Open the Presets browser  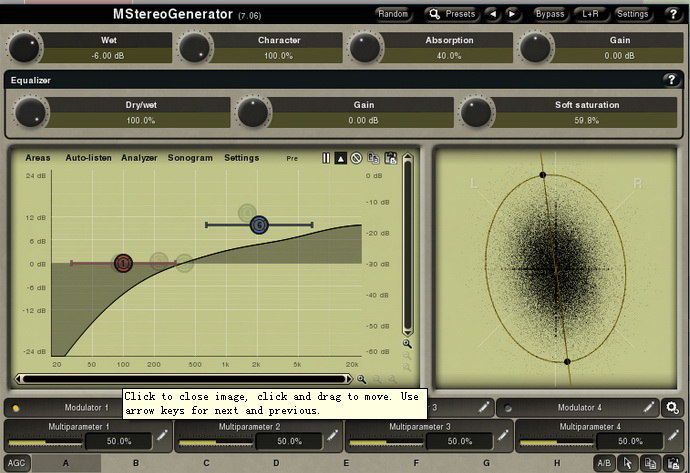coord(452,14)
